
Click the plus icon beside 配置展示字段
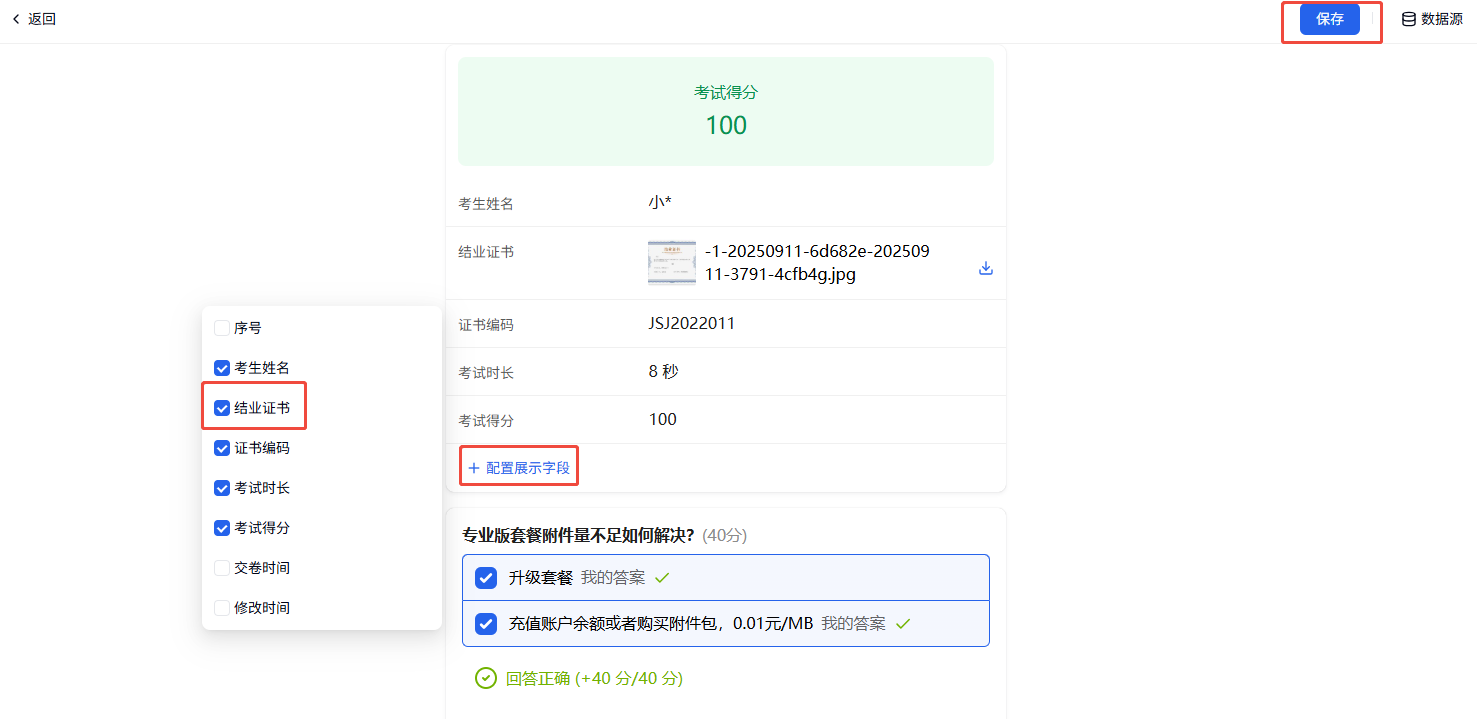pyautogui.click(x=474, y=468)
